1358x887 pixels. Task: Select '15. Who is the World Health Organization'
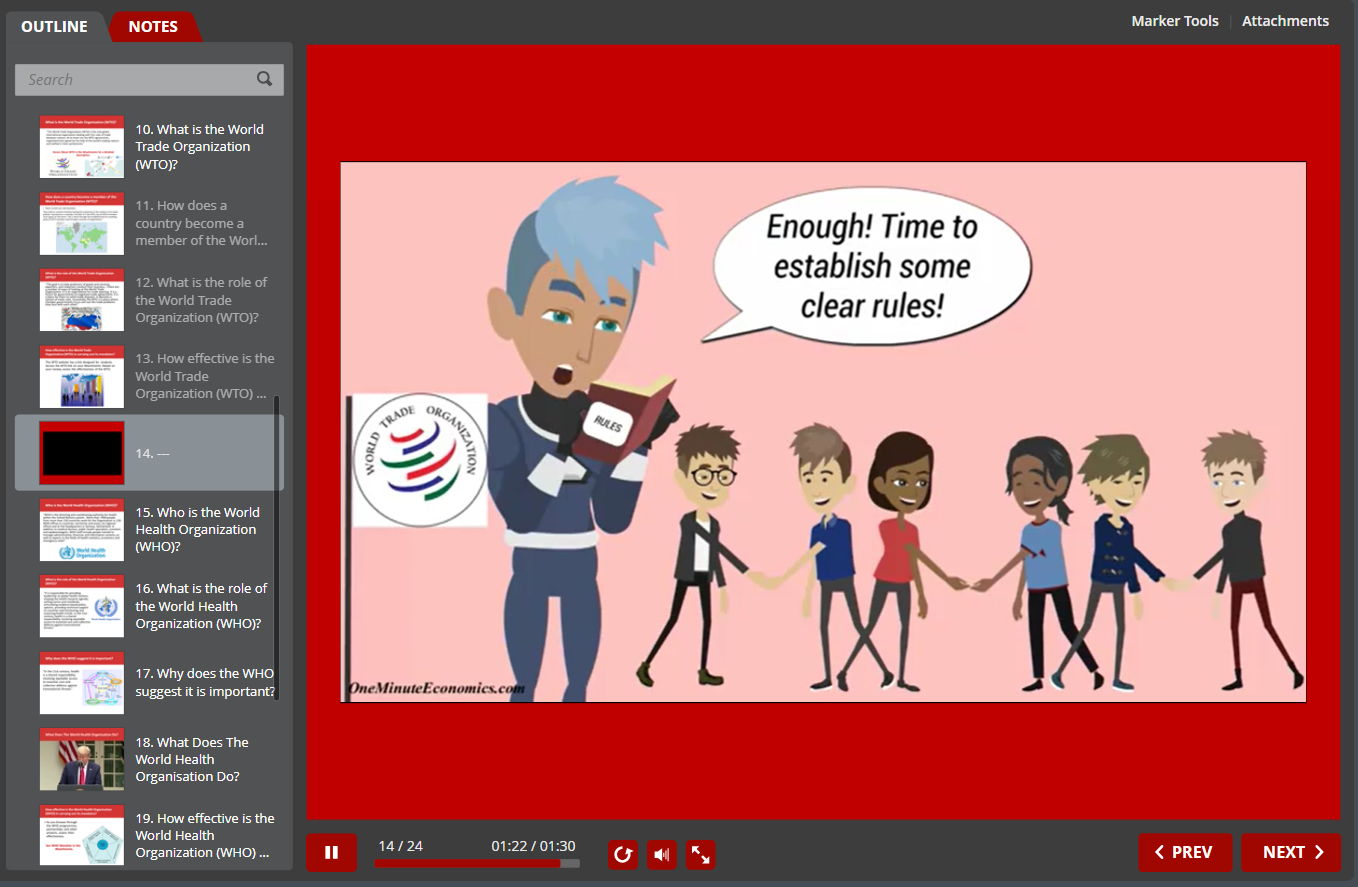(x=198, y=529)
